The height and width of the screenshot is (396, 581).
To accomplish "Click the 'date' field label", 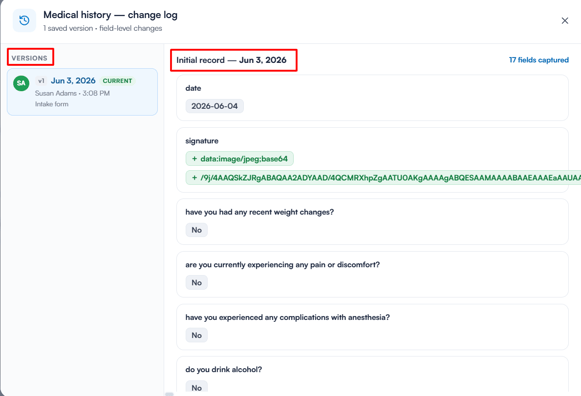I will pos(193,88).
